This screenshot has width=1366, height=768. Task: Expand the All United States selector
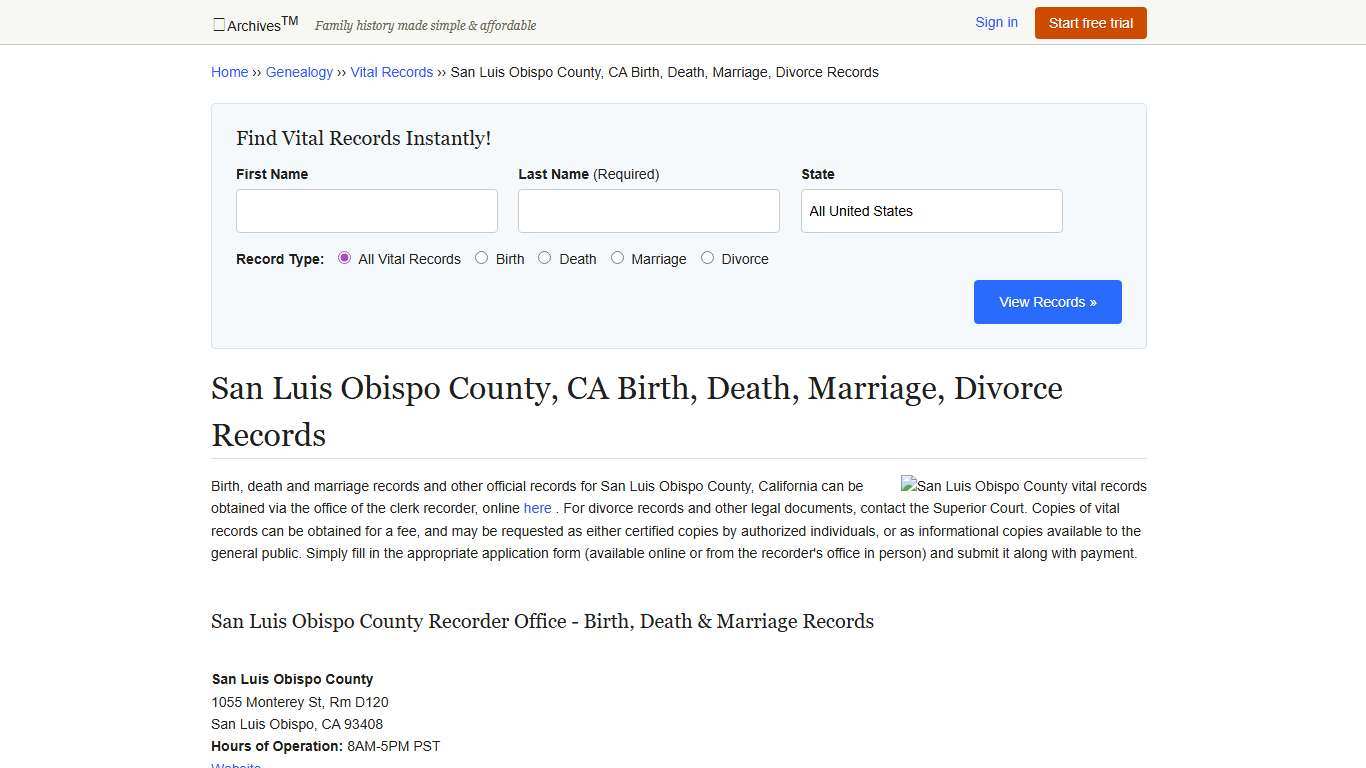(x=930, y=211)
